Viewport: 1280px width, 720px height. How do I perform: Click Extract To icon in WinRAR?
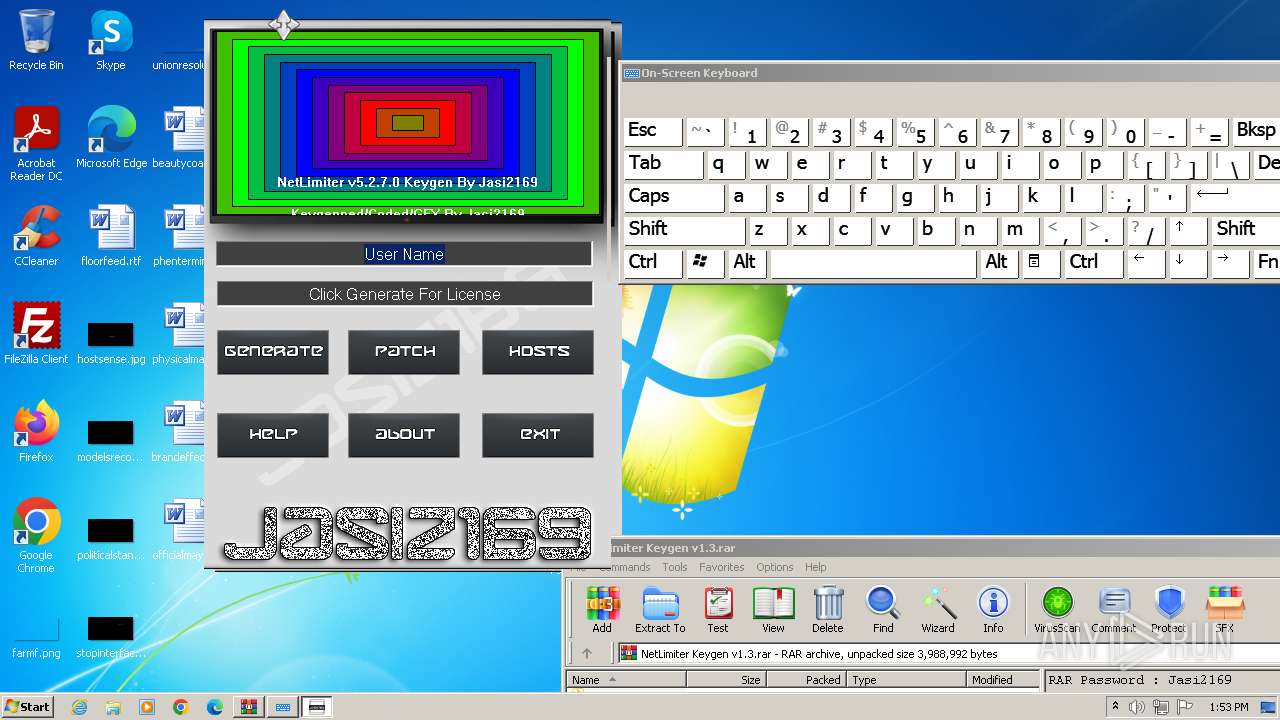point(660,610)
